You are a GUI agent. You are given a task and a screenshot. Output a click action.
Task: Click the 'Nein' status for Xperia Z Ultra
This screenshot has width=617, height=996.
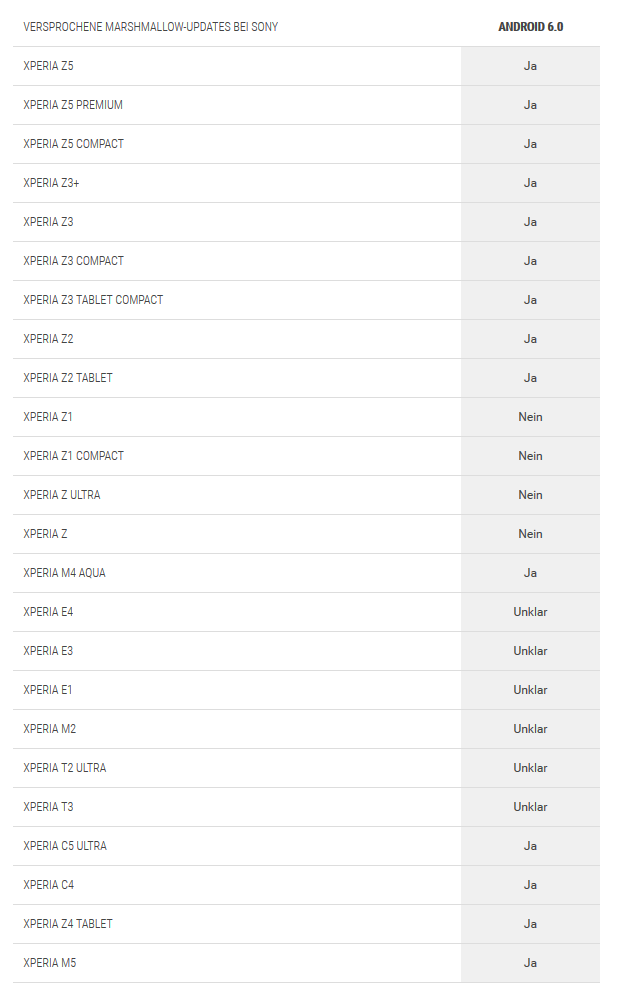[x=530, y=495]
